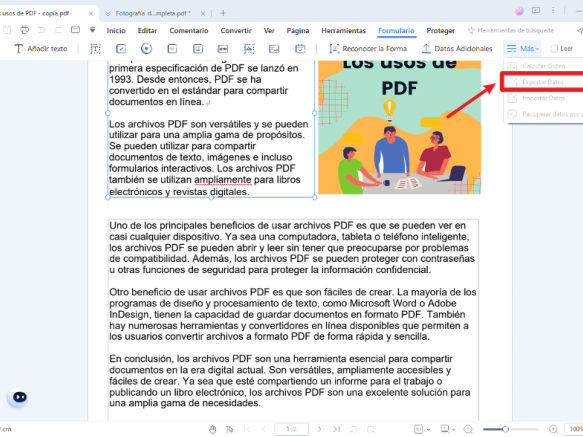This screenshot has width=583, height=437.
Task: Click the undo arrow
Action: point(41,30)
